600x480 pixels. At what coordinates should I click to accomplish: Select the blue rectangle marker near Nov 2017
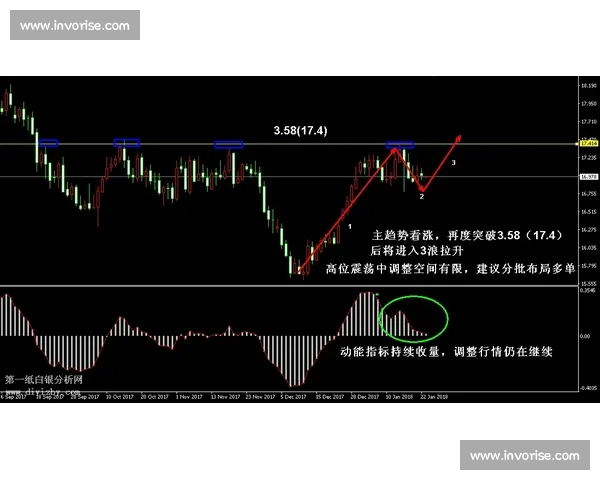[x=229, y=144]
